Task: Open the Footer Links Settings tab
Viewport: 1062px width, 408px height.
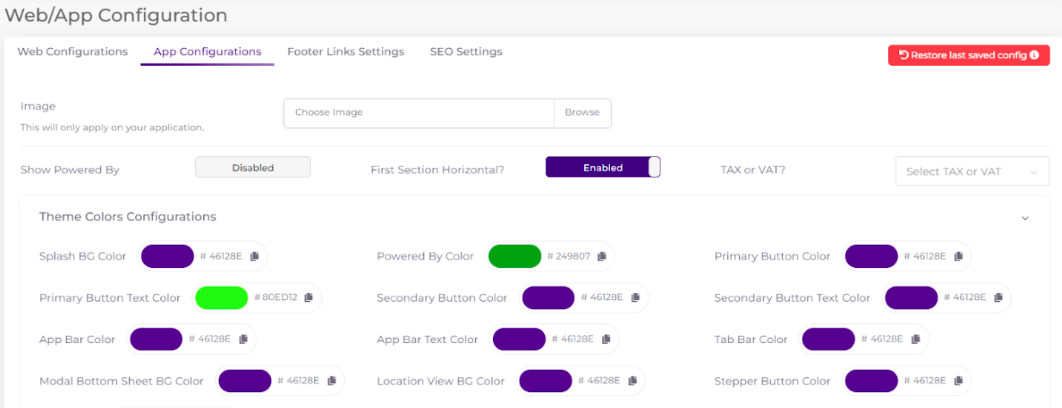Action: point(345,52)
